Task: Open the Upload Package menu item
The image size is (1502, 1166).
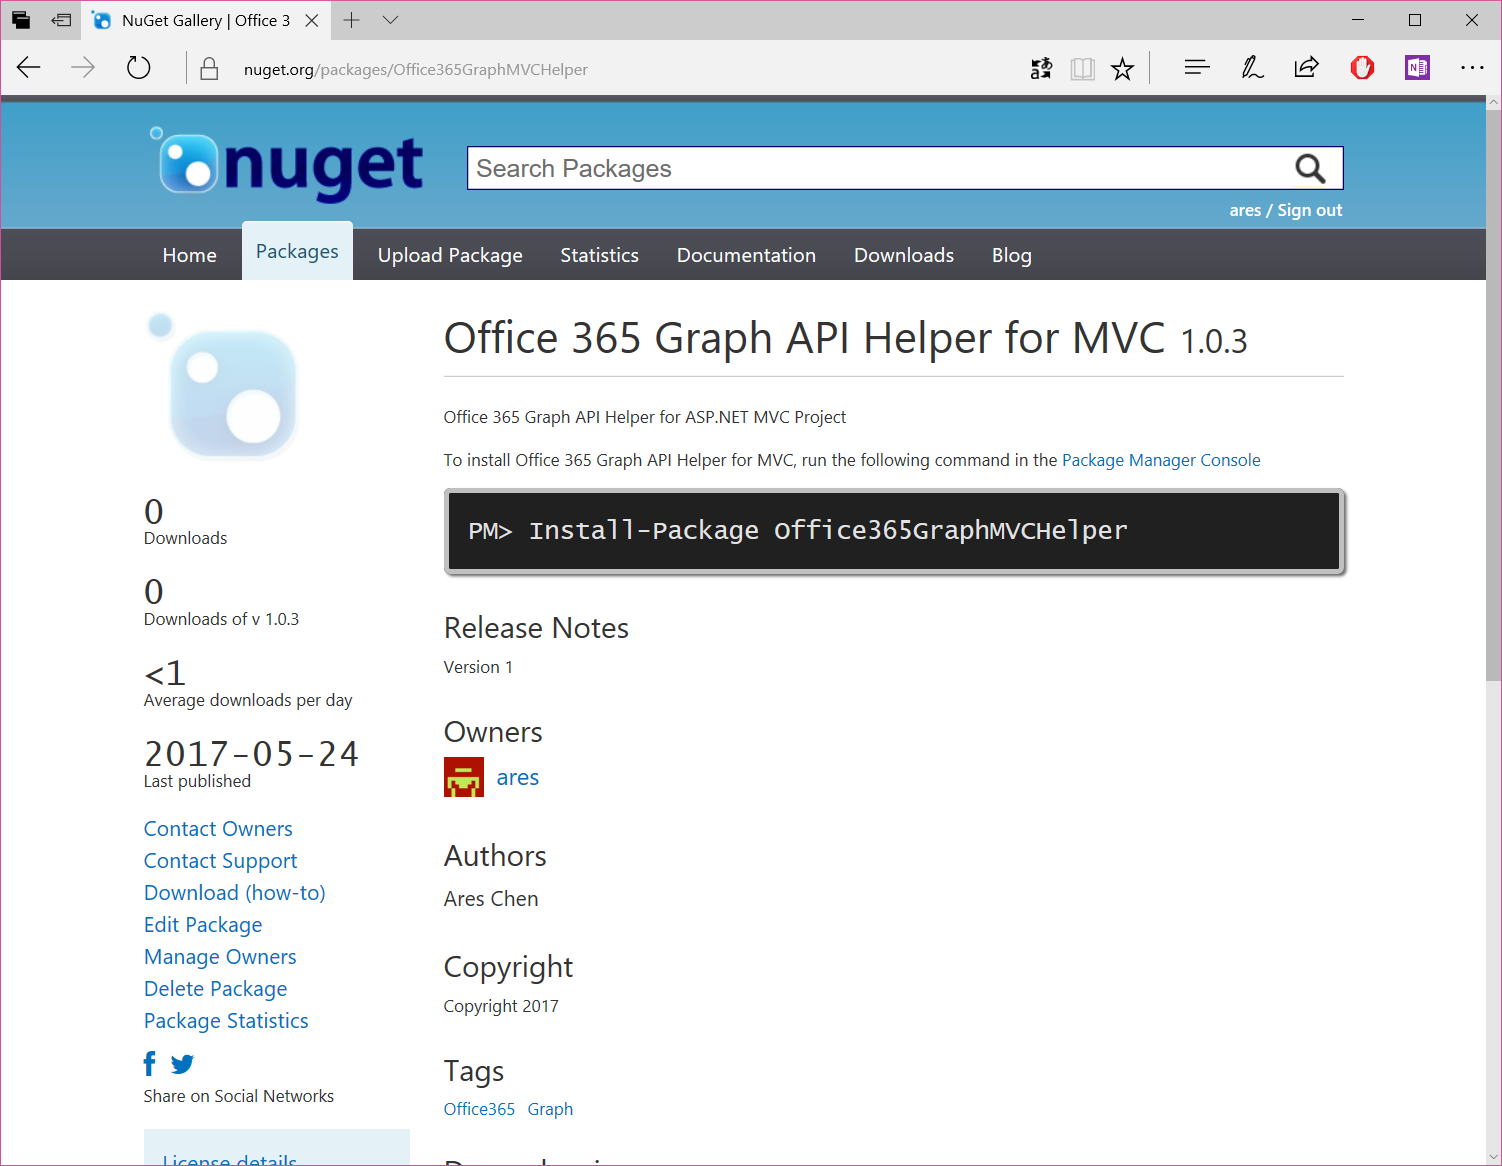Action: (450, 255)
